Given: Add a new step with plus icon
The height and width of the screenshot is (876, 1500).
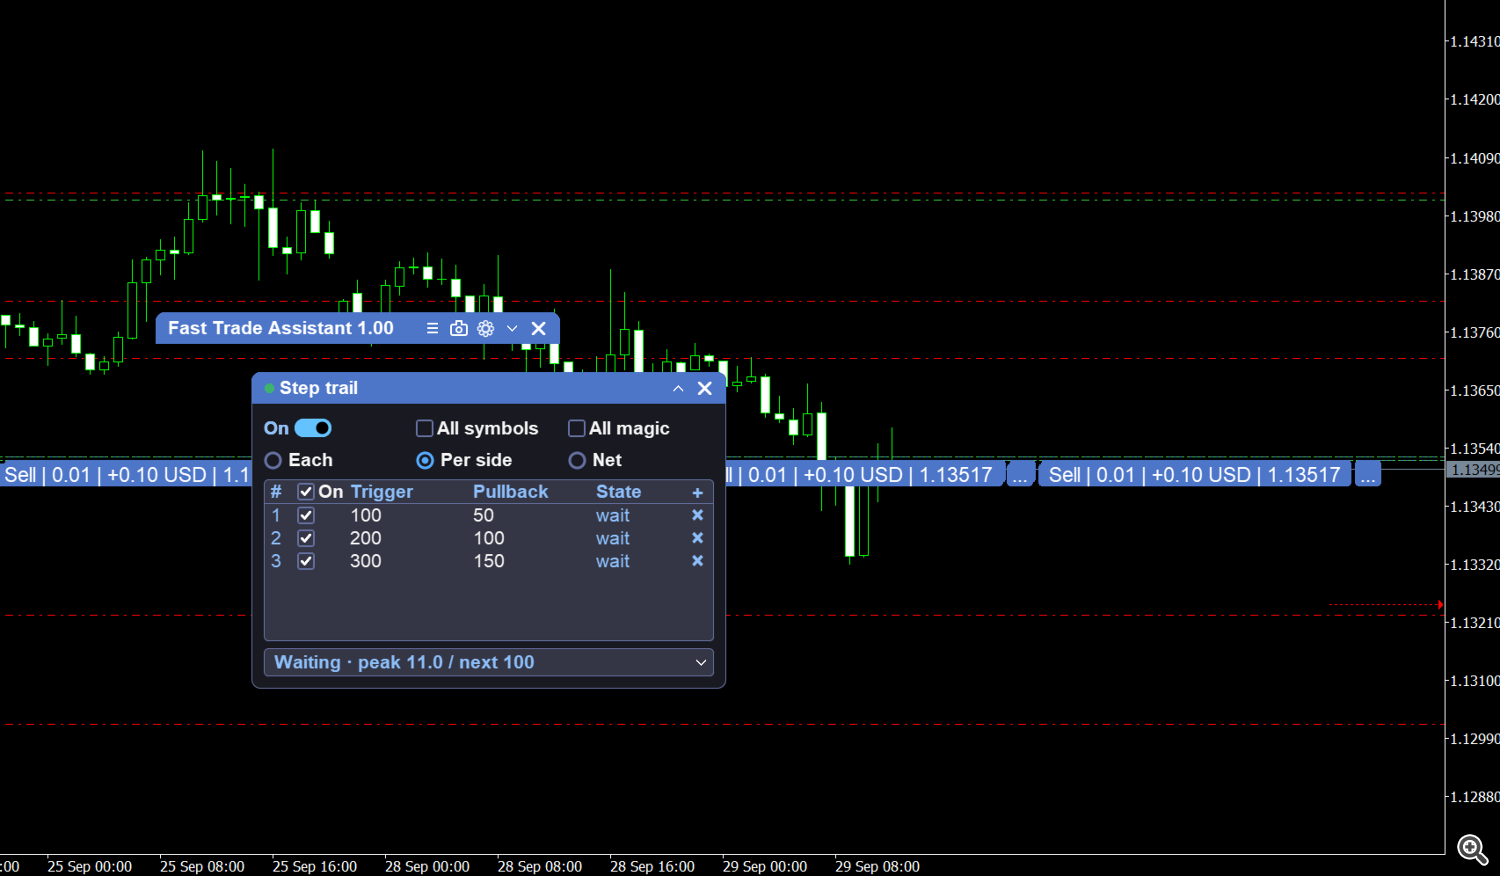Looking at the screenshot, I should 698,492.
